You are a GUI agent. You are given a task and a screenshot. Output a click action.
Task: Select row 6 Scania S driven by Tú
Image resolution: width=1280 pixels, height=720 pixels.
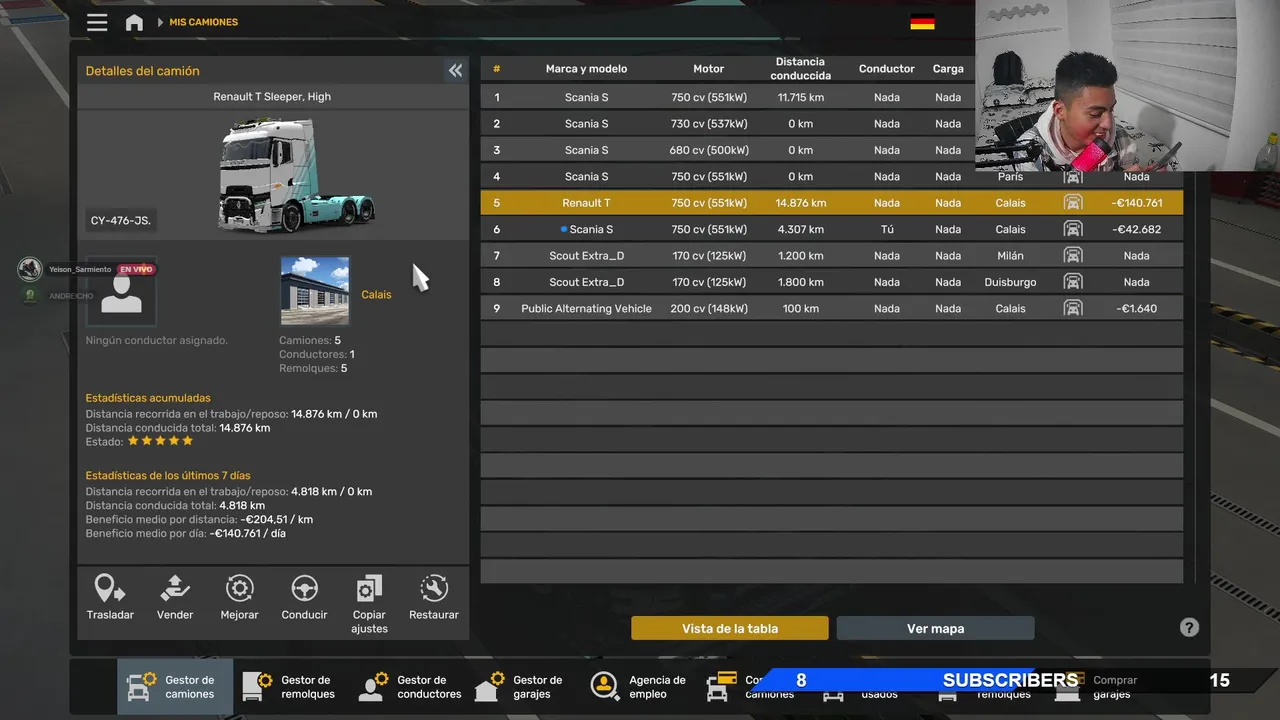(831, 229)
